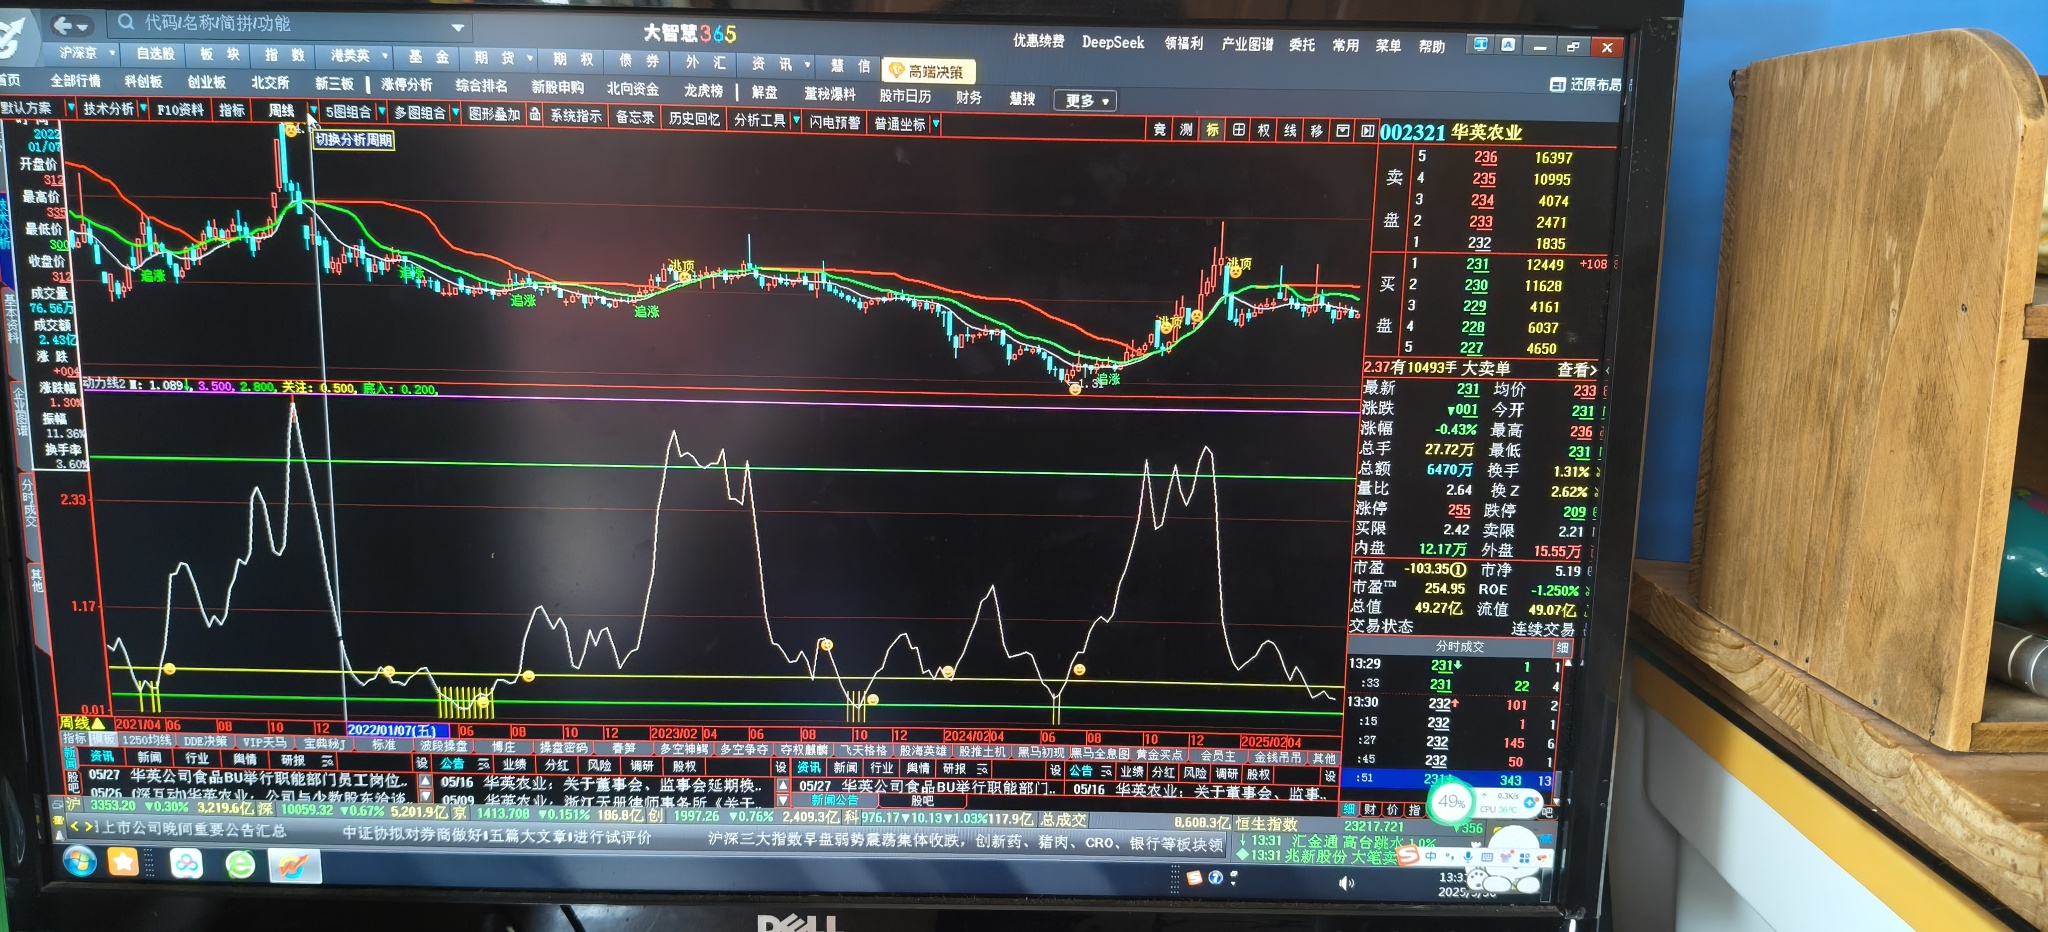The image size is (2048, 932).
Task: Click the Windows Start button
Action: 79,859
